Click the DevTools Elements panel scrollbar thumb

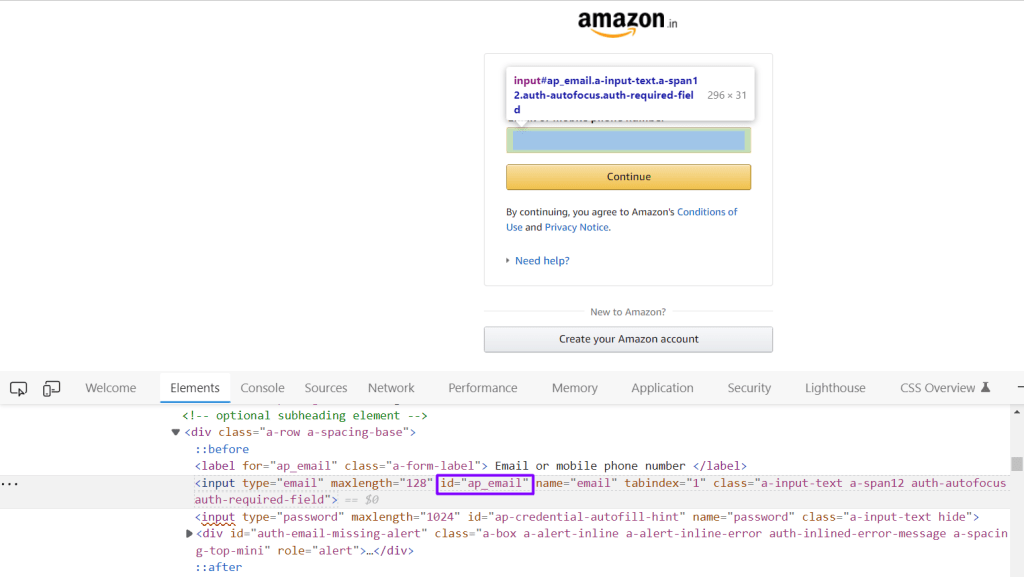click(x=1017, y=463)
